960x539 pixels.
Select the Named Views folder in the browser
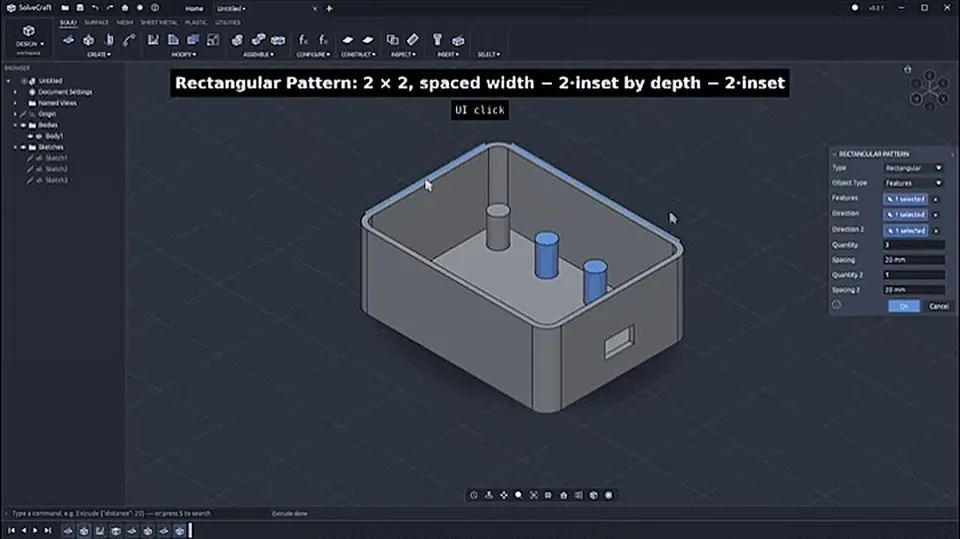coord(58,103)
